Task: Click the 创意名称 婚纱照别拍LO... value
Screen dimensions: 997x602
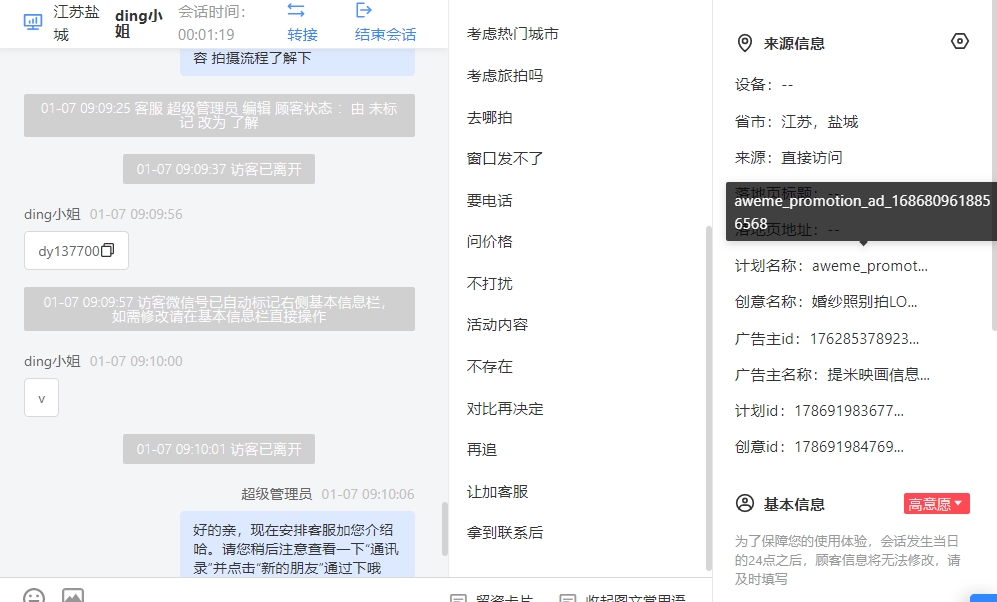Action: [x=864, y=302]
